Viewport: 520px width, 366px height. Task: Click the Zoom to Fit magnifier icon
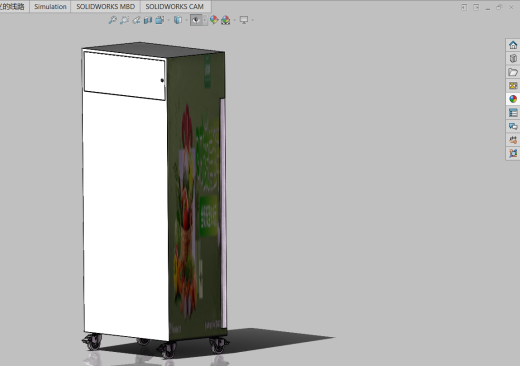112,20
